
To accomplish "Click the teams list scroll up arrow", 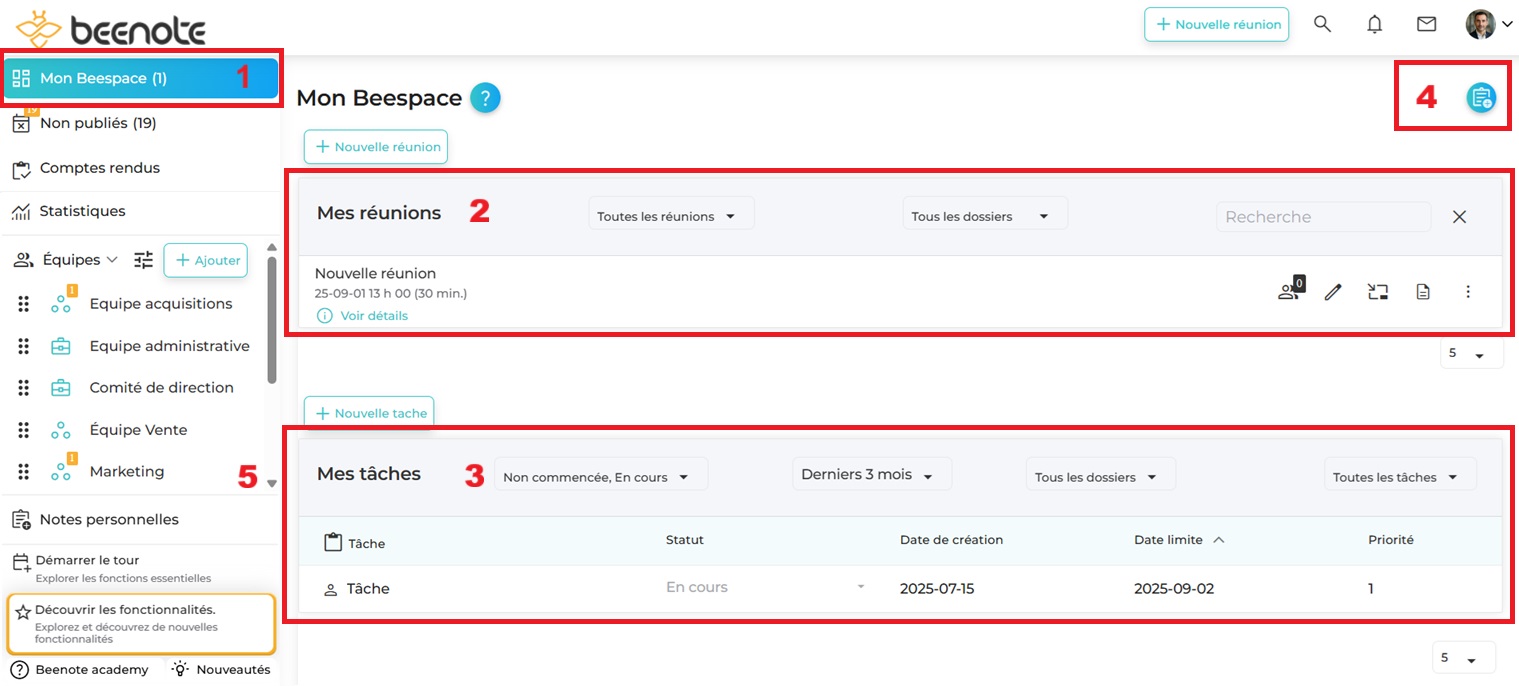I will coord(272,248).
